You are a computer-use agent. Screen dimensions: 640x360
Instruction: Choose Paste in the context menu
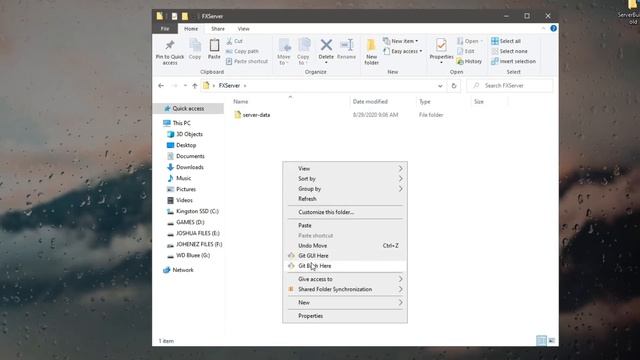tap(345, 225)
